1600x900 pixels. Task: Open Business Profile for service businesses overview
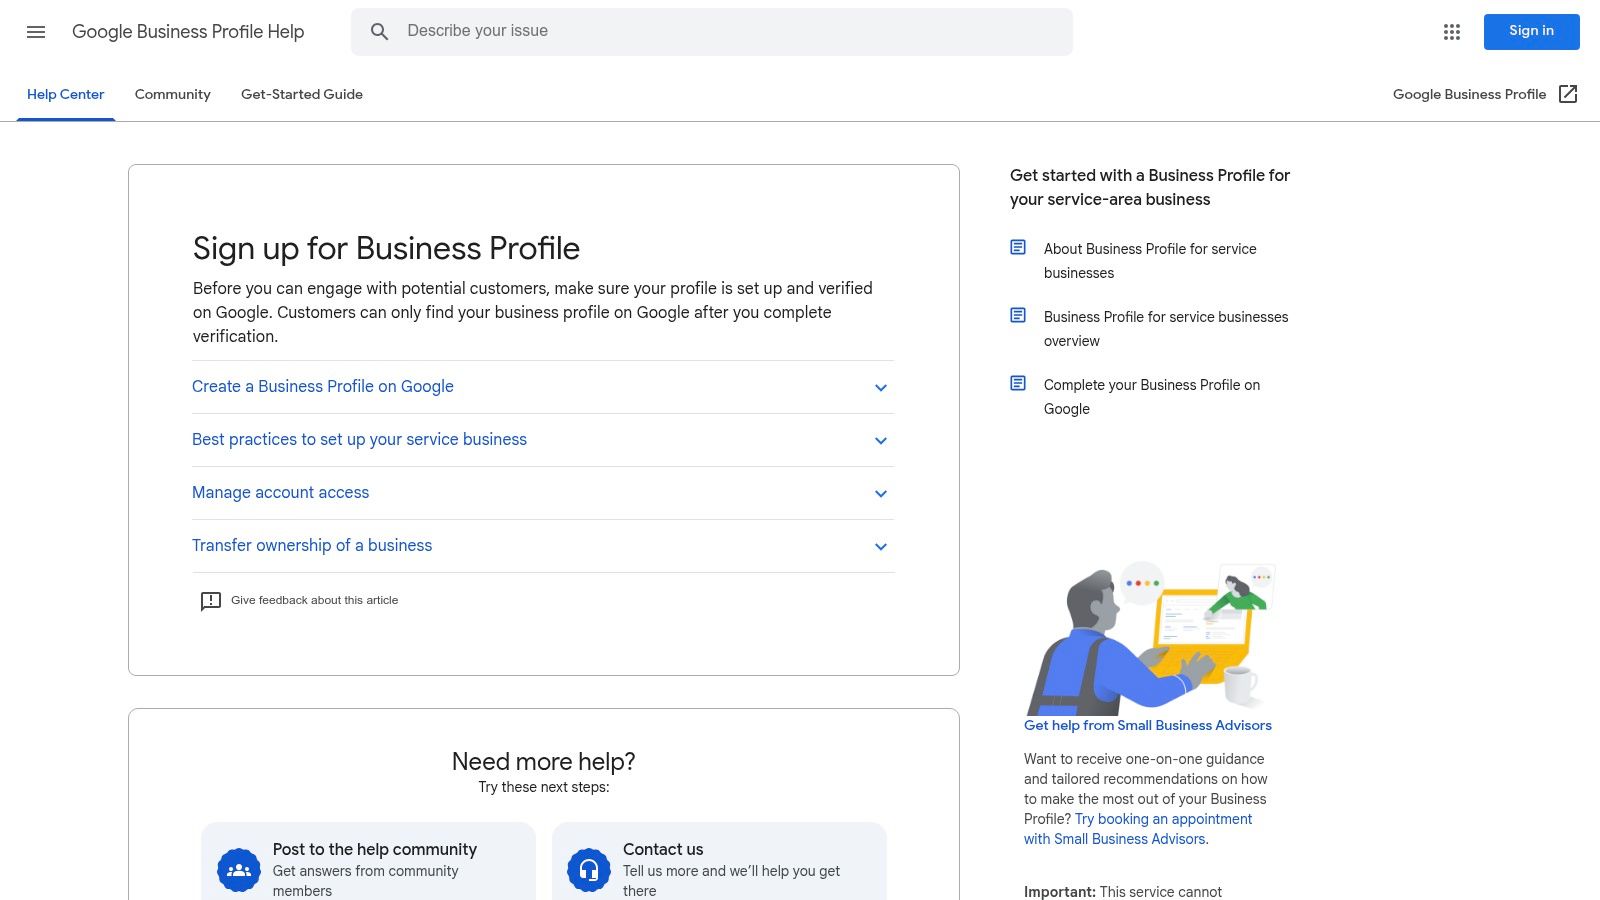point(1166,329)
